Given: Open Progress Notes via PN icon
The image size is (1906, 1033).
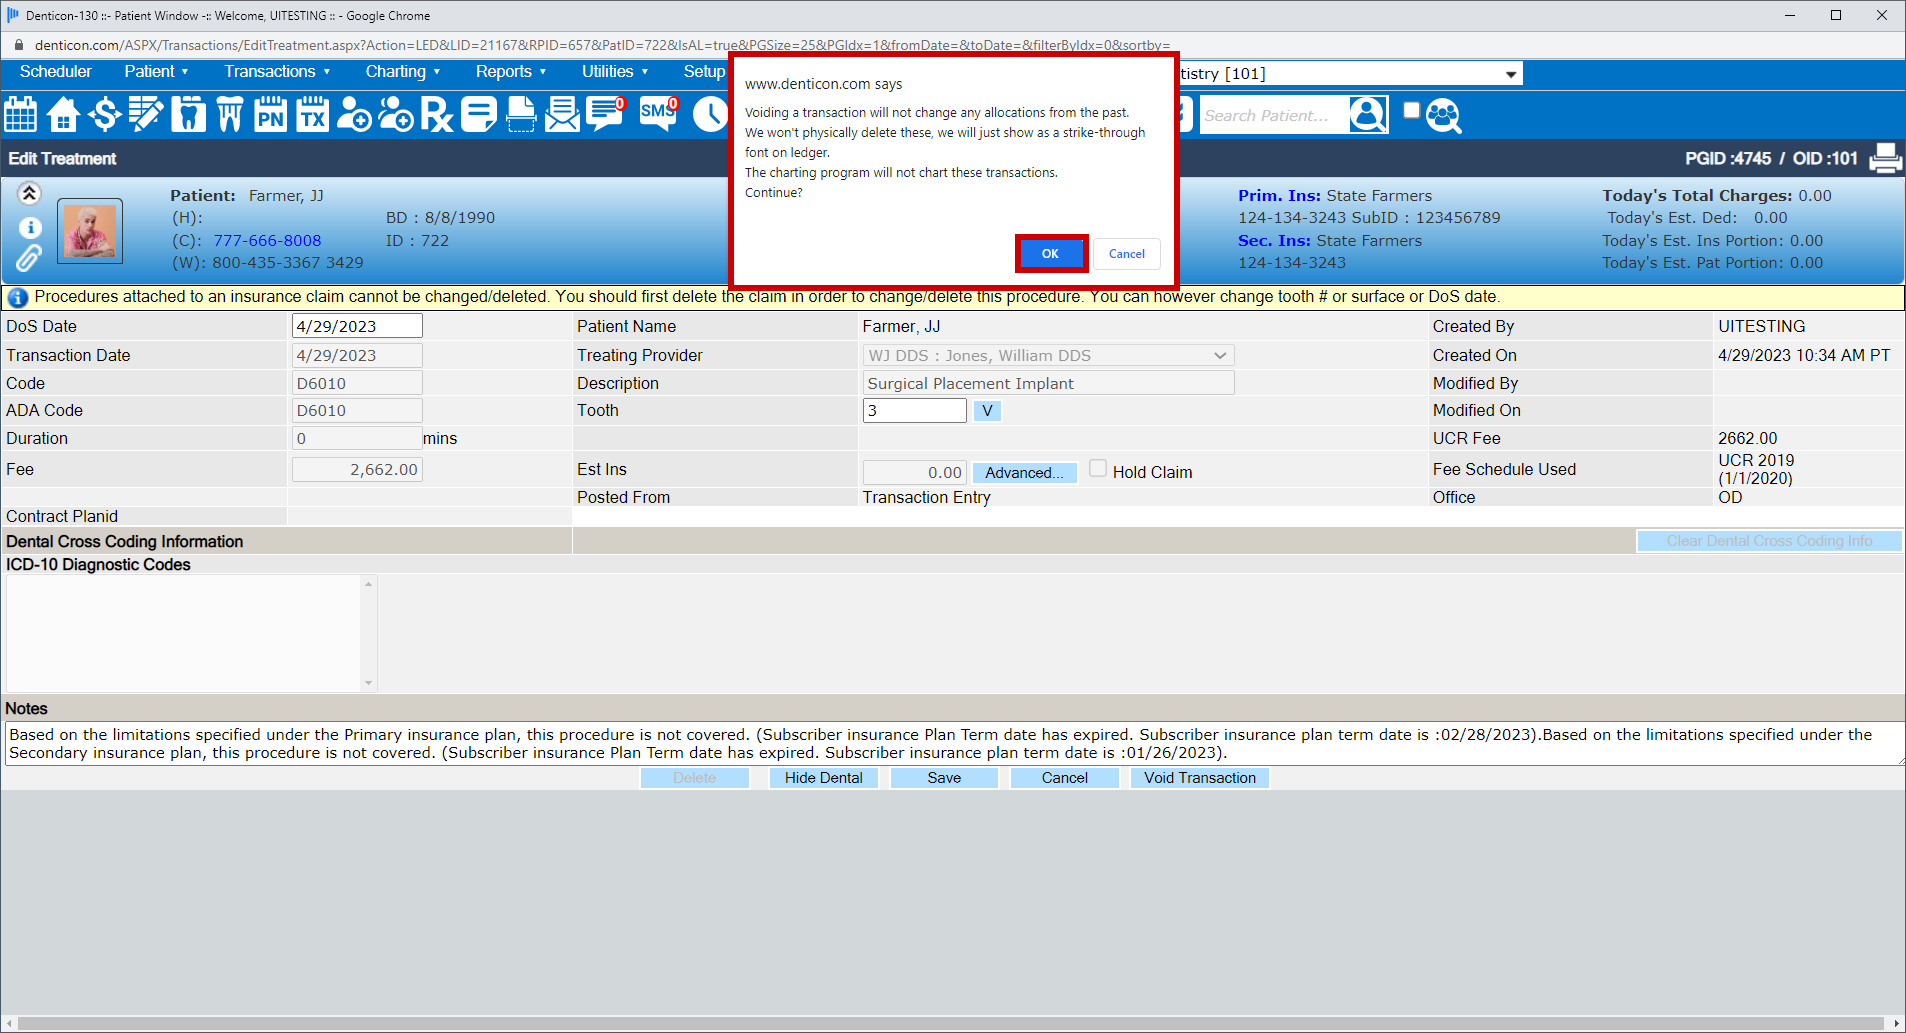Looking at the screenshot, I should tap(270, 114).
